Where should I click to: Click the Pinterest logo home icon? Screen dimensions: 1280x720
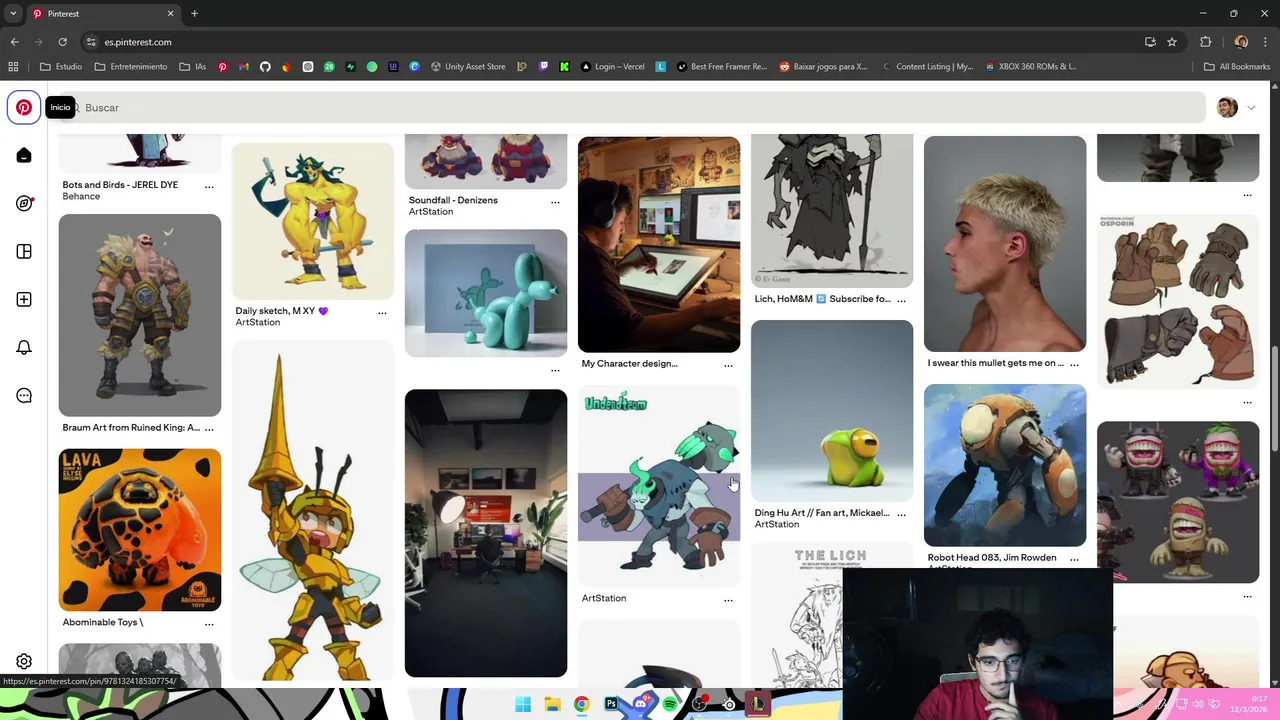[24, 107]
